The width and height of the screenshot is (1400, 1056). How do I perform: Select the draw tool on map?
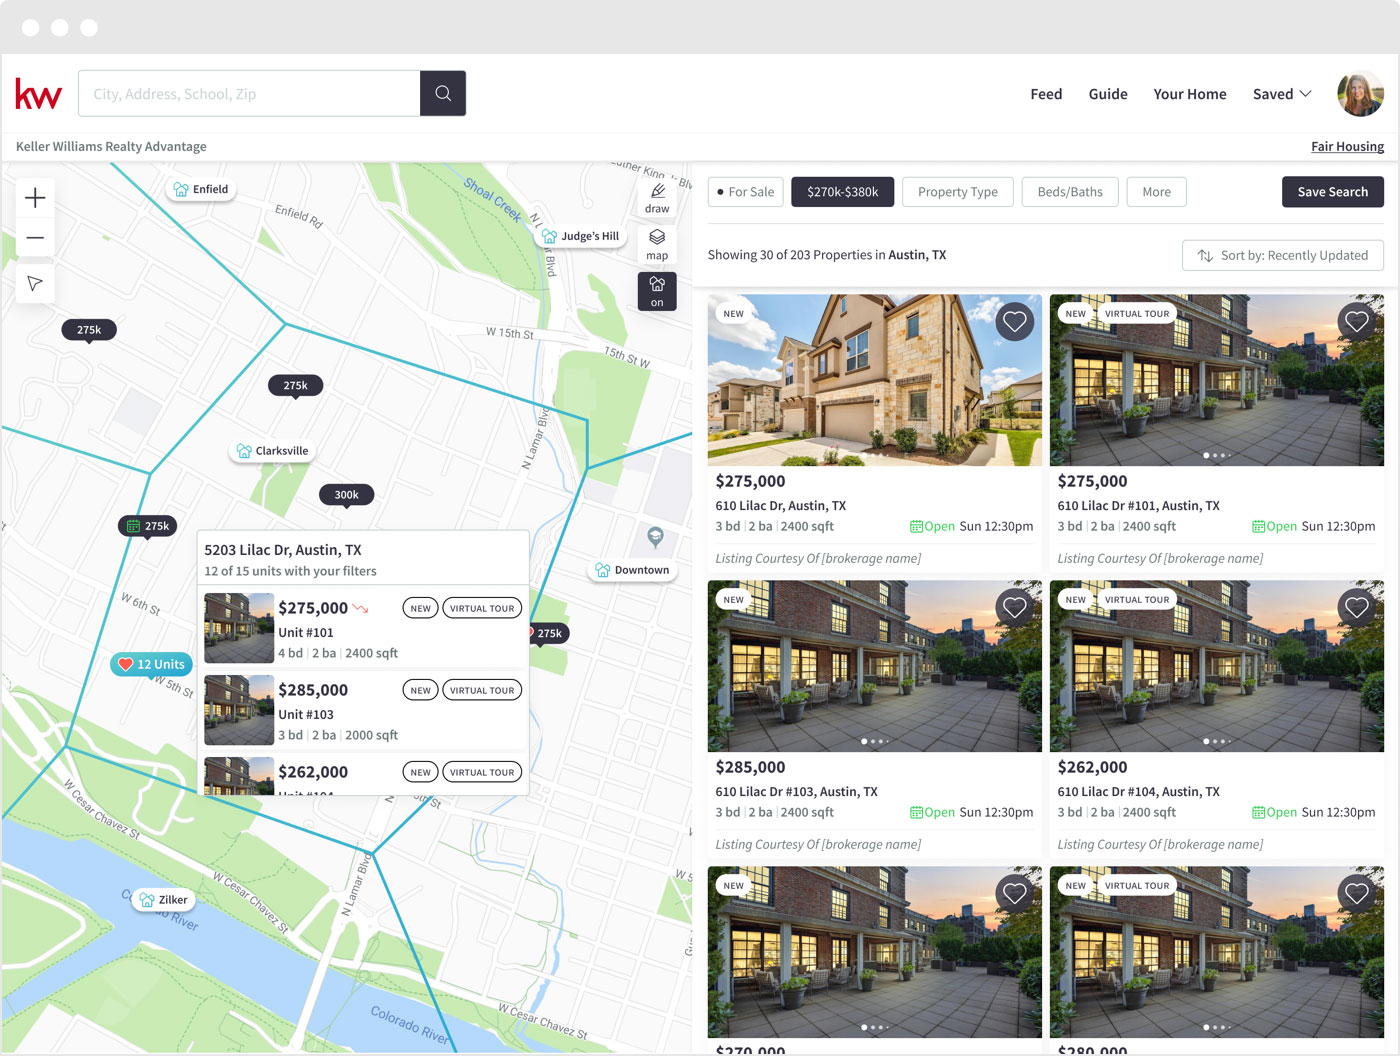[x=657, y=198]
